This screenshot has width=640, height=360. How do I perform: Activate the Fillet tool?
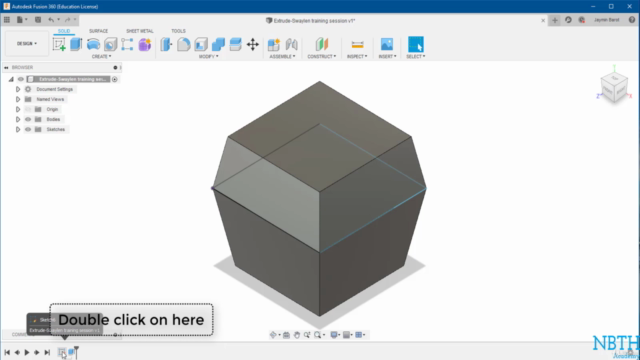coord(184,44)
